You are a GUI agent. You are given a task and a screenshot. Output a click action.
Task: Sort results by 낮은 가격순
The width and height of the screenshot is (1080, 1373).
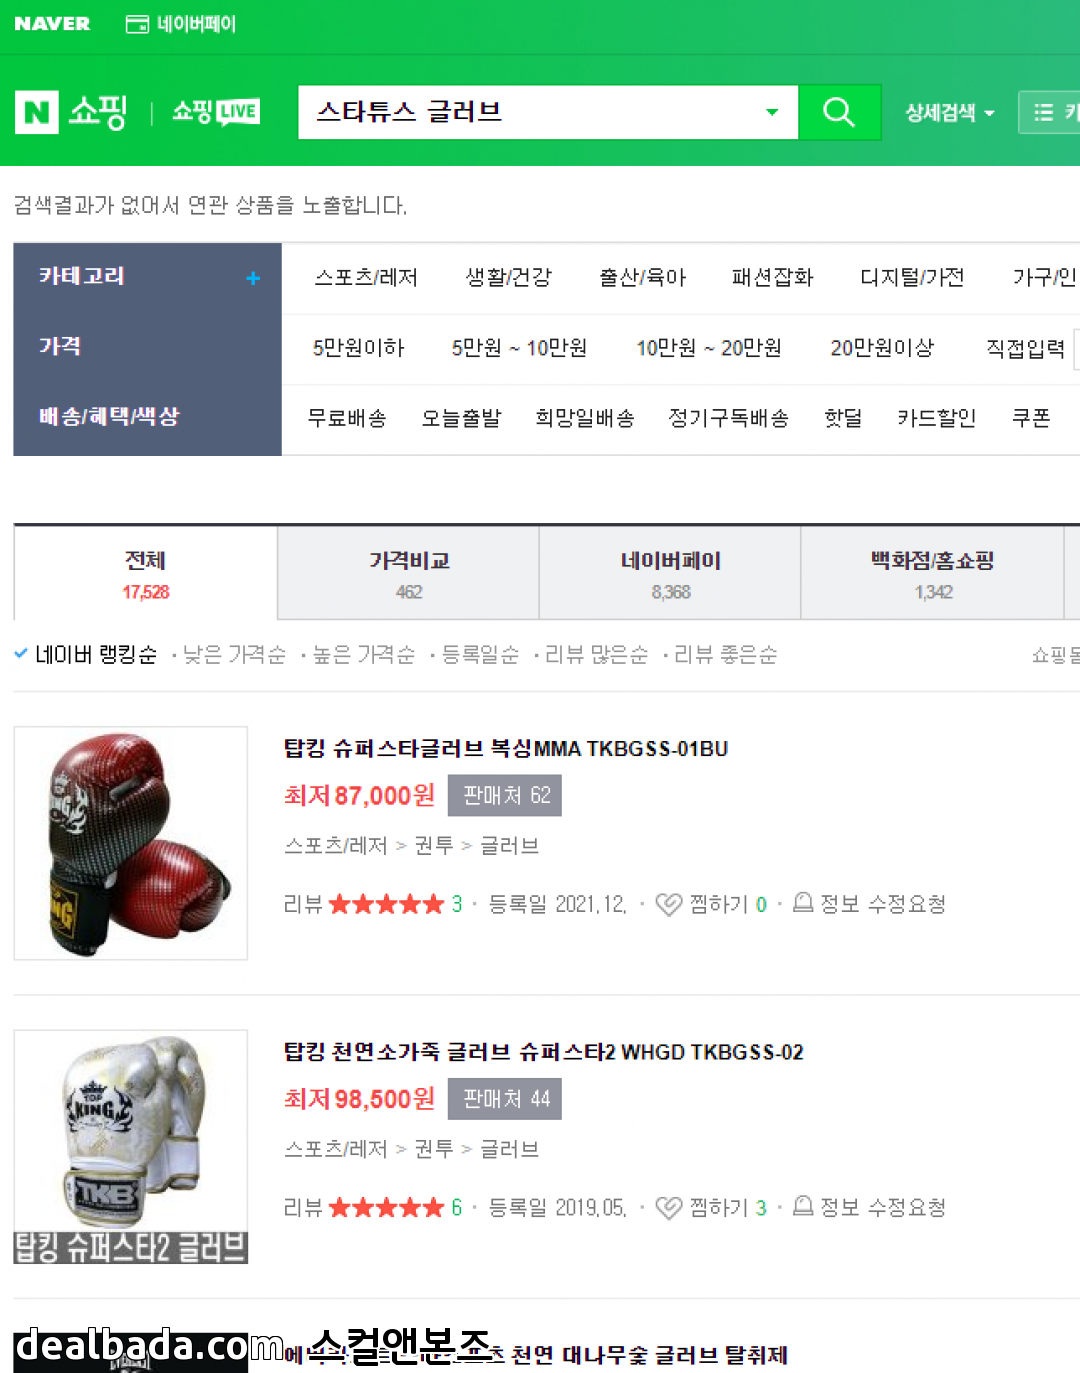click(234, 655)
